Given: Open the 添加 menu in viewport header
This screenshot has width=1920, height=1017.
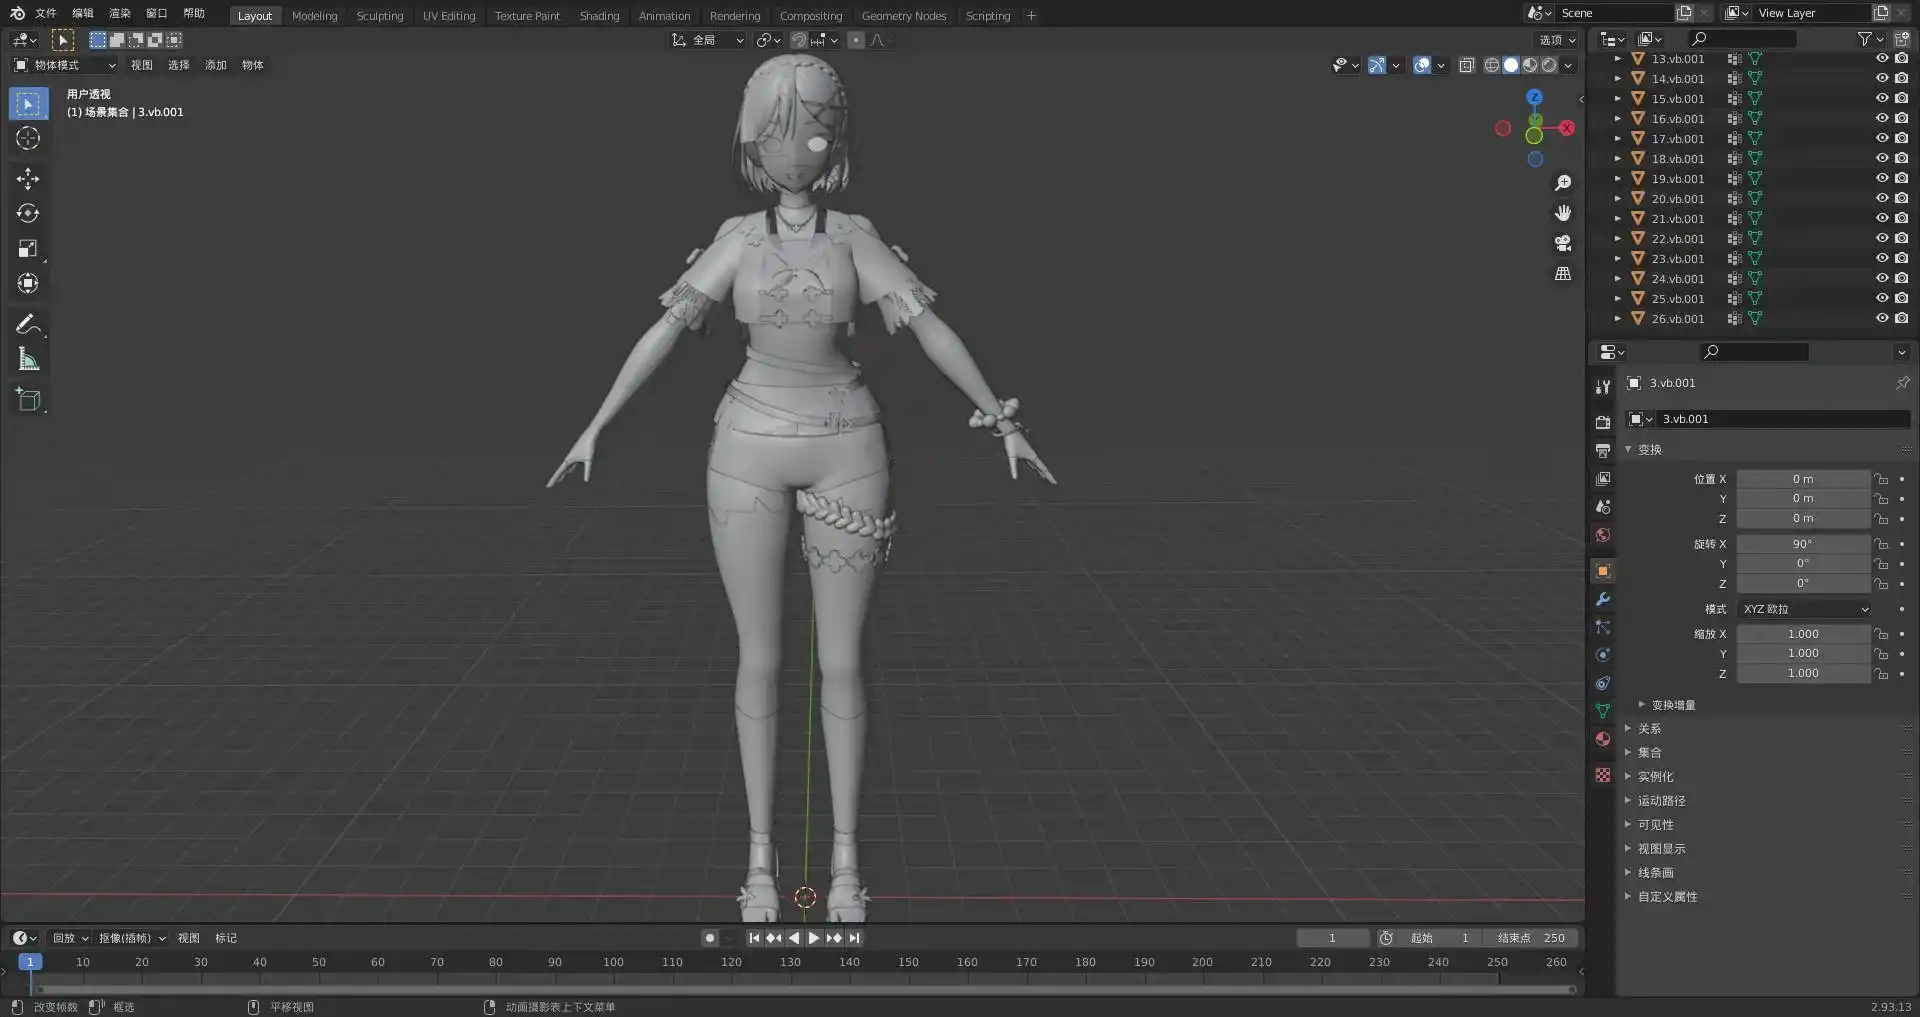Looking at the screenshot, I should 216,65.
